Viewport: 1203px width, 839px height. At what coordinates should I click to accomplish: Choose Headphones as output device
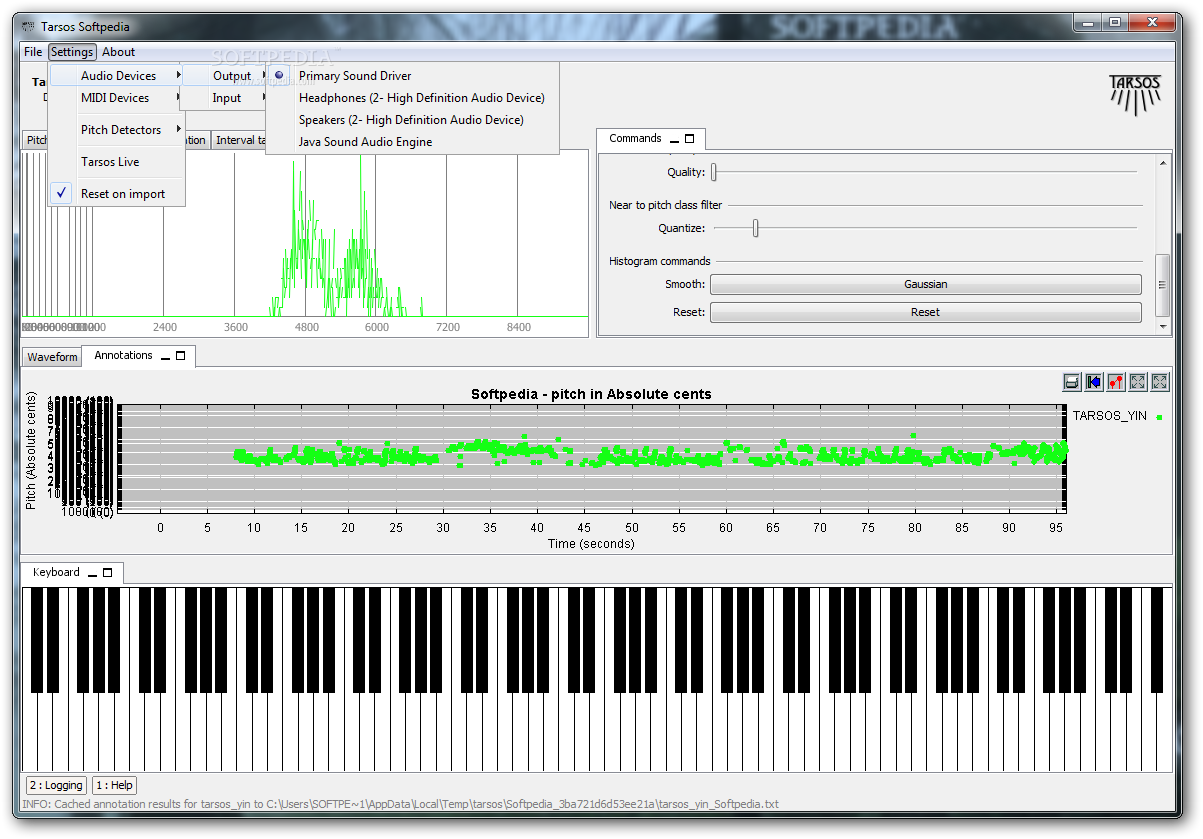(411, 98)
